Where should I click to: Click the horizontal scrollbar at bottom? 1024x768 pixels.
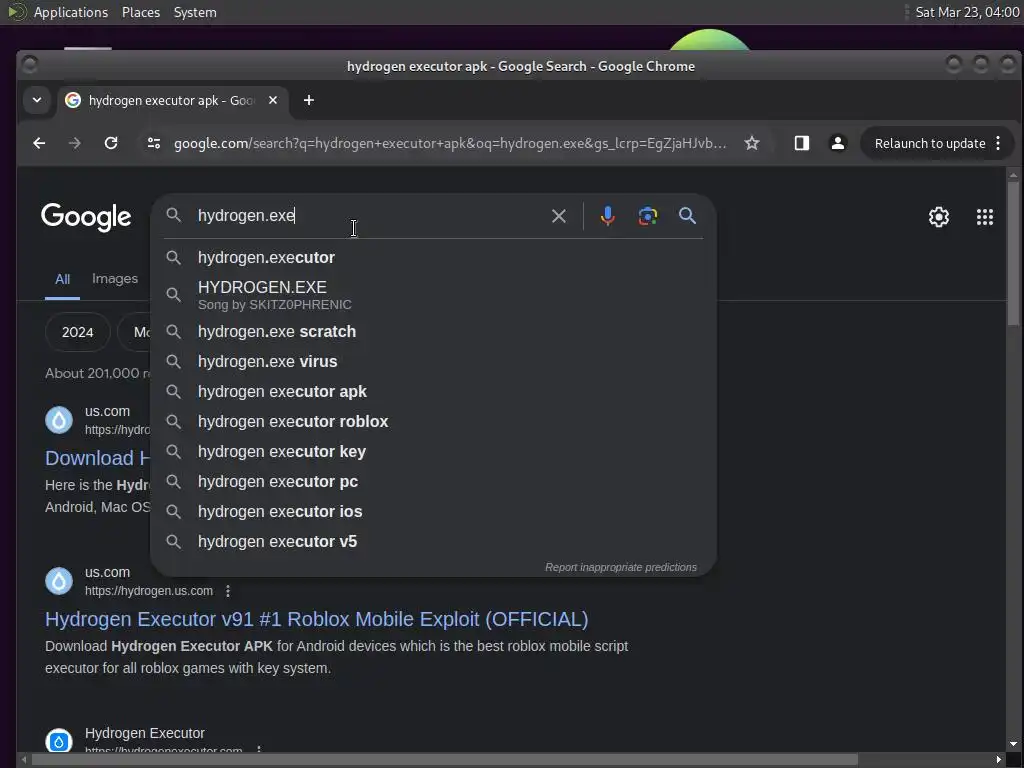[444, 760]
